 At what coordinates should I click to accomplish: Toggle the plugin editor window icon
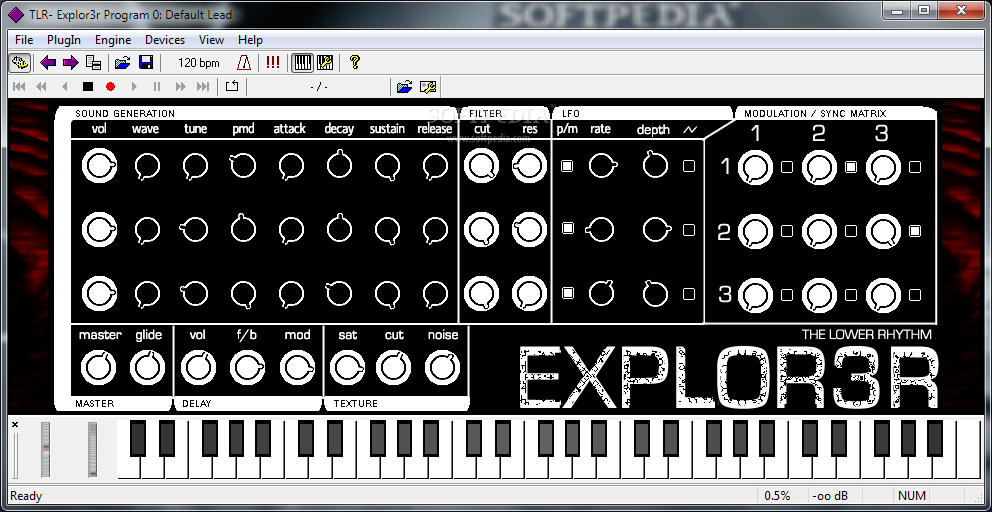20,63
